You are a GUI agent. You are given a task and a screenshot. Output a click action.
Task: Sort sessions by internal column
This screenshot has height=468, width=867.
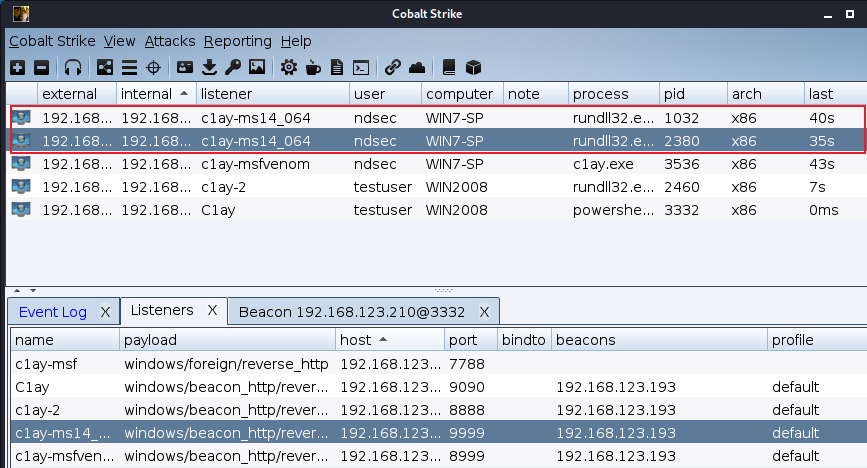(x=156, y=94)
